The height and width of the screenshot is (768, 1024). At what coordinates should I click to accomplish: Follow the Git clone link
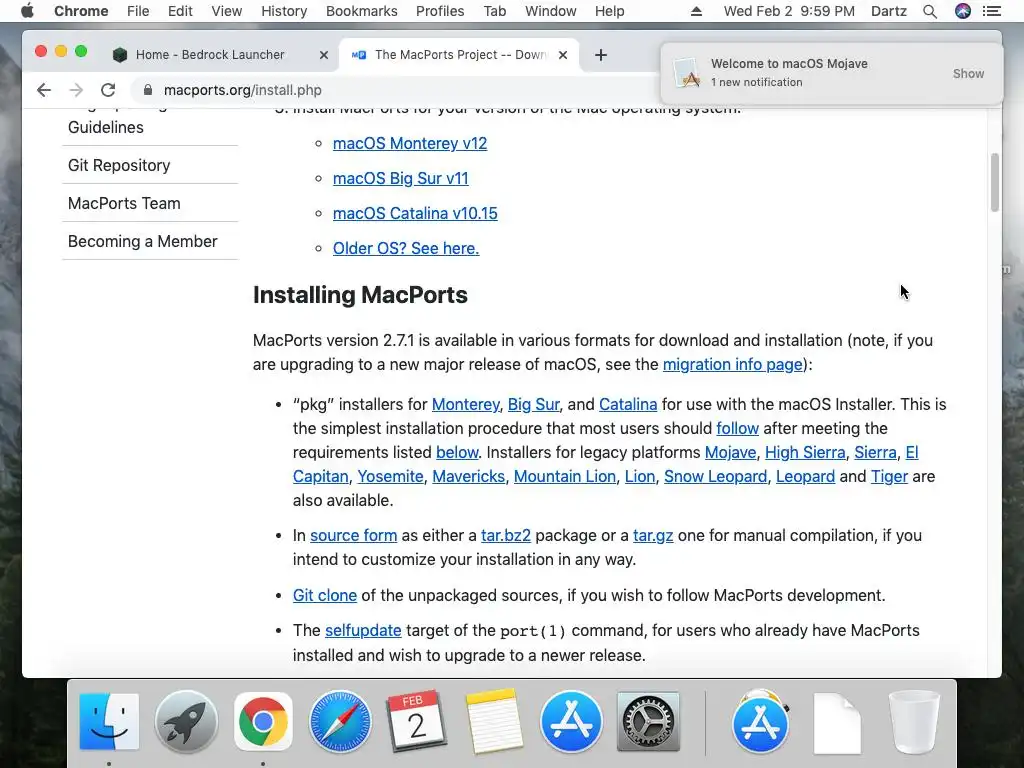(x=325, y=596)
